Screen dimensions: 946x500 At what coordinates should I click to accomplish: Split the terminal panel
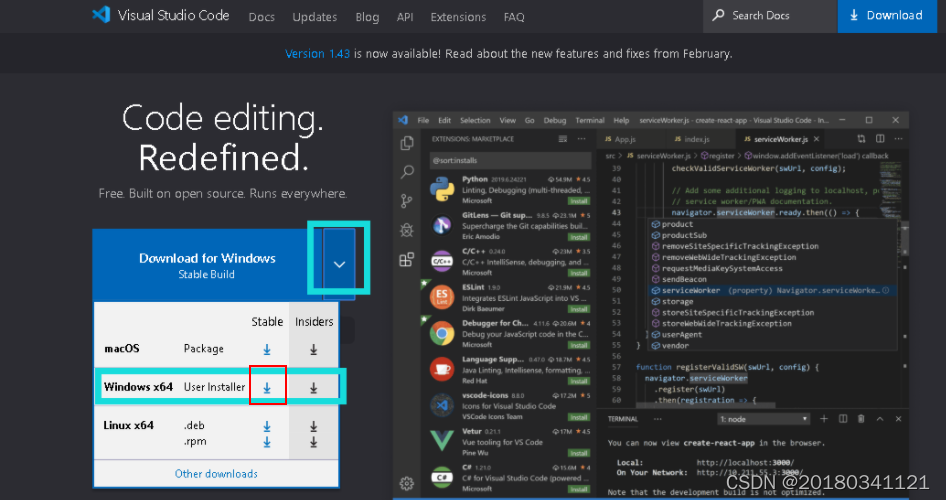[843, 419]
